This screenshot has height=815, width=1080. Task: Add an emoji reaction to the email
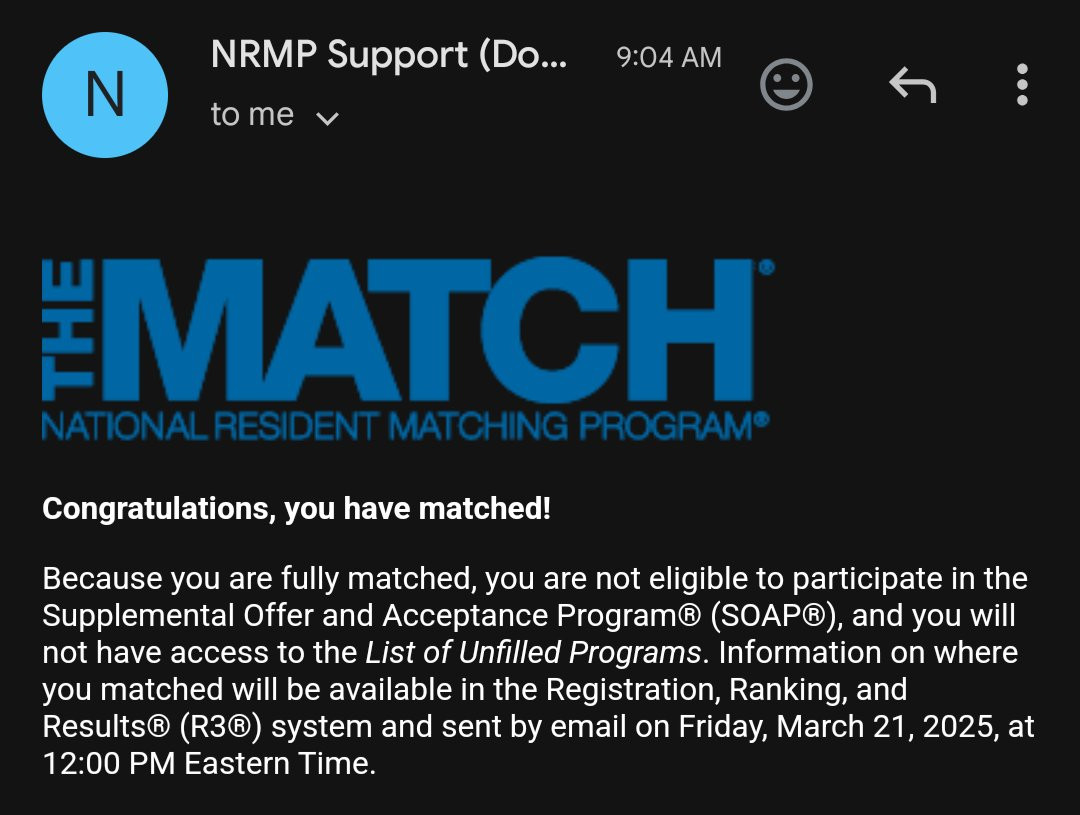[786, 84]
